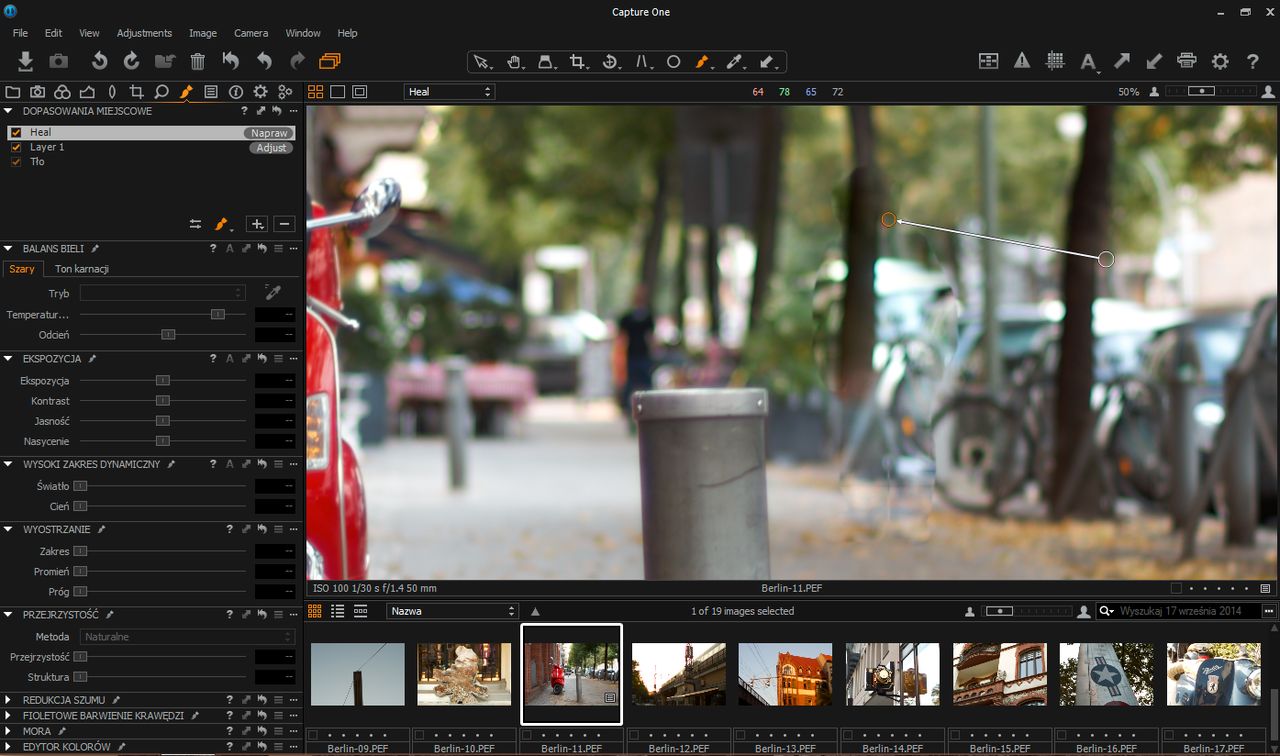Toggle the grid overlay icon
Viewport: 1280px width, 756px height.
click(x=1055, y=61)
